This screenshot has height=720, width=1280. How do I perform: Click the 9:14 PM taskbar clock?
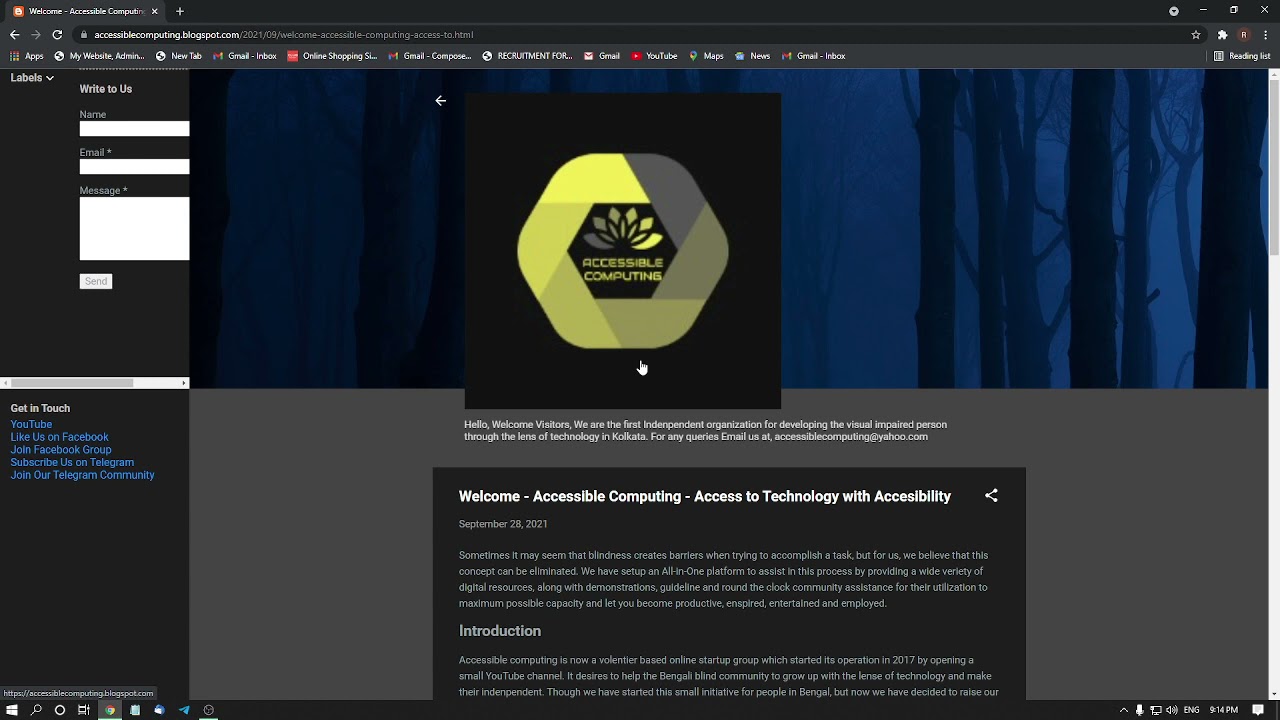[x=1224, y=710]
